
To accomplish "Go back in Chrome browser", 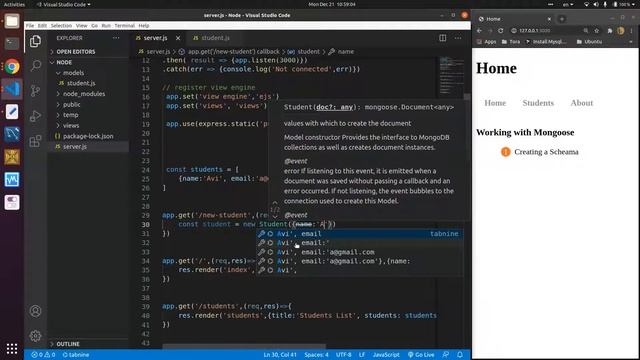I will pos(480,31).
